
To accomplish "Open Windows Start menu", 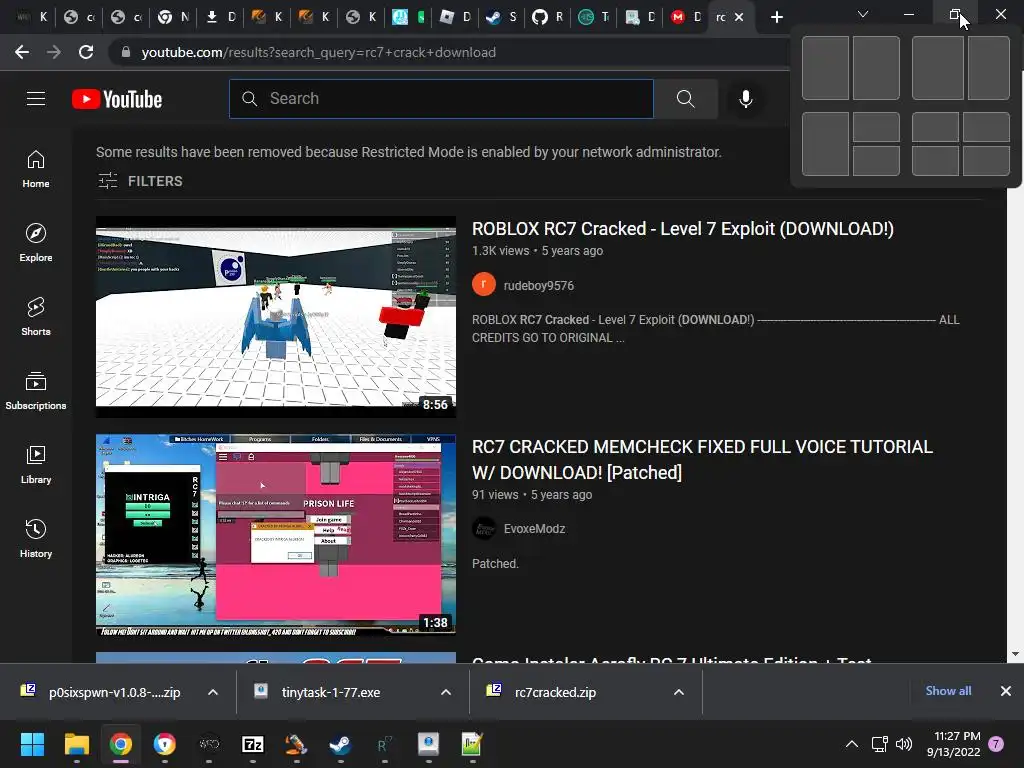I will (x=33, y=744).
